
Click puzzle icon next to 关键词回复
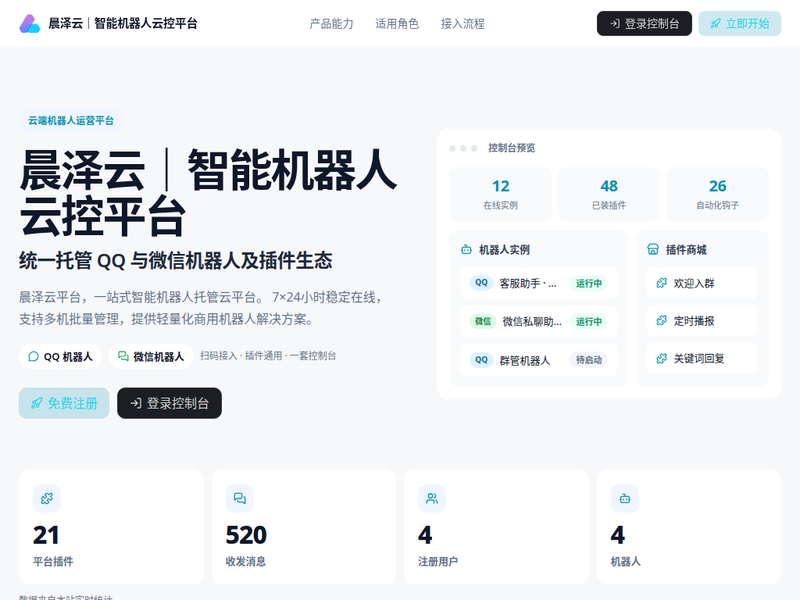point(662,359)
